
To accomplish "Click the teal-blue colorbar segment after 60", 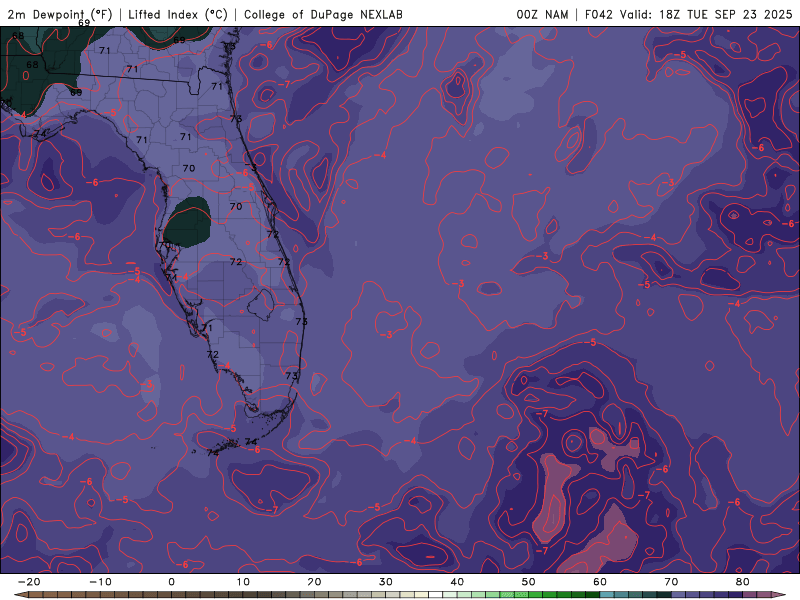I will tap(607, 594).
